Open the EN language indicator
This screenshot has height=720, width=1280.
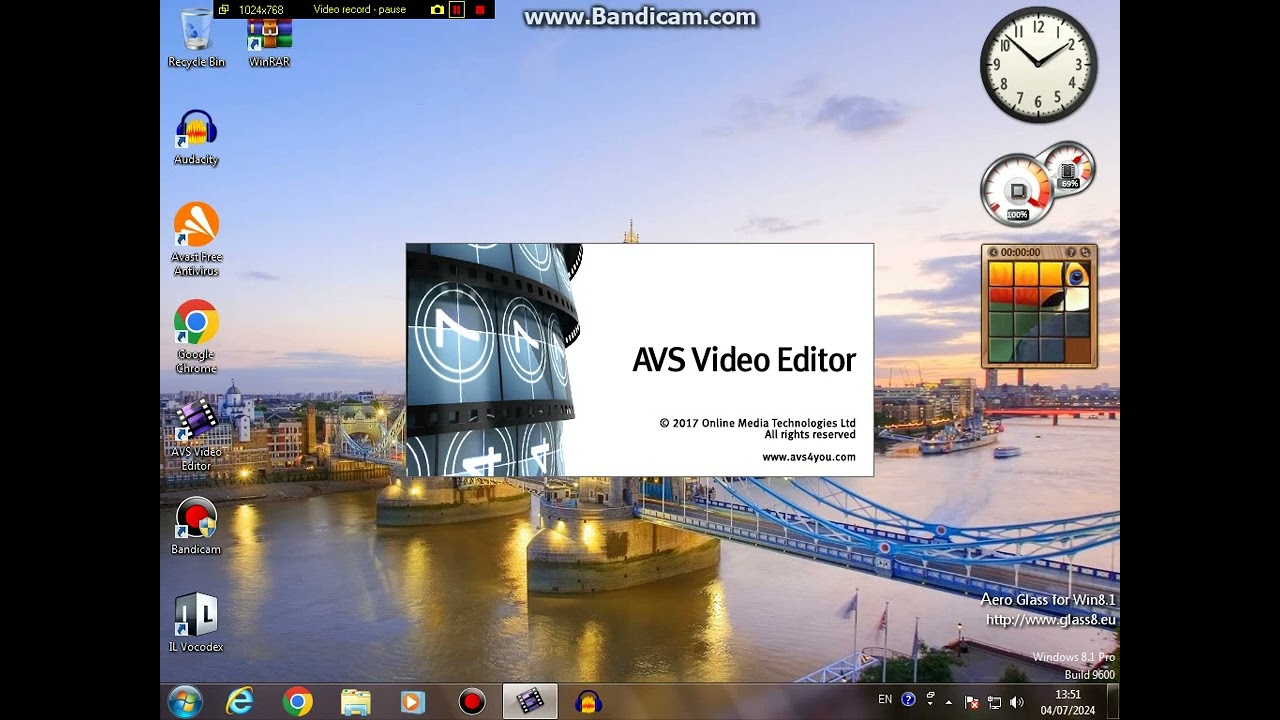click(885, 700)
